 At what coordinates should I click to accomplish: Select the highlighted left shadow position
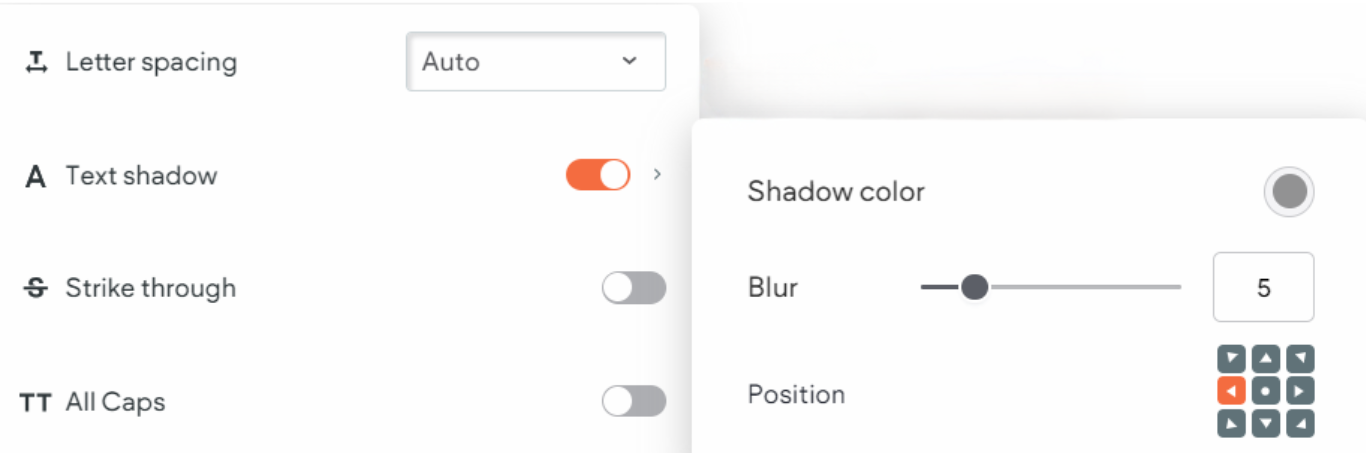click(x=1231, y=391)
